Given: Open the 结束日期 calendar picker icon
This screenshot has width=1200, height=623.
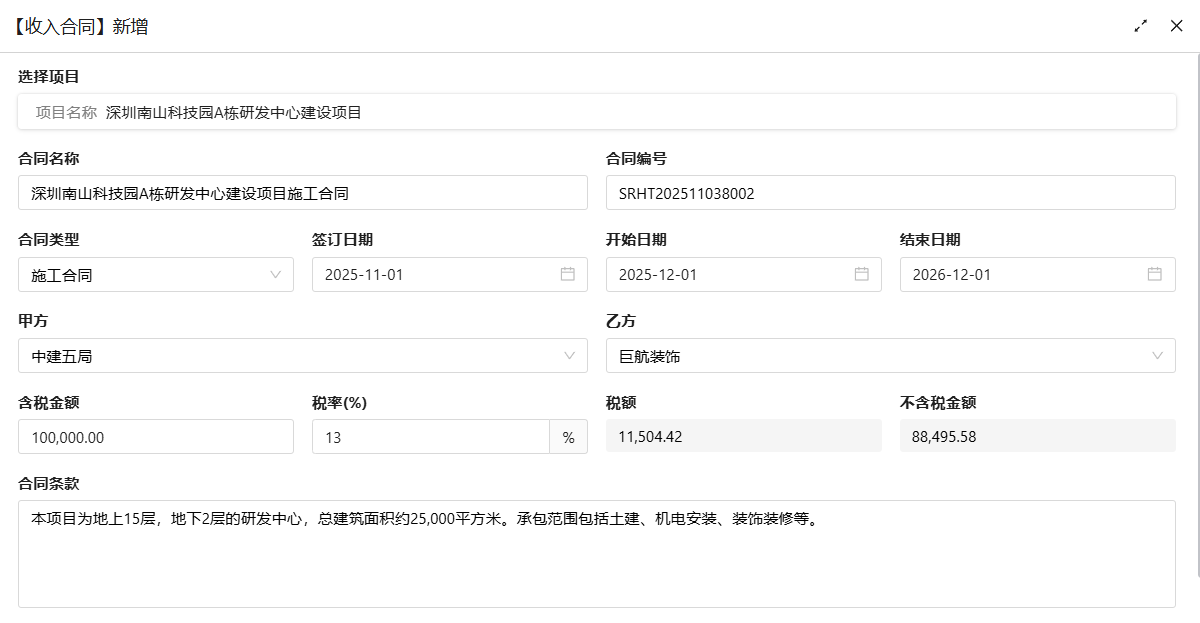Looking at the screenshot, I should [x=1156, y=274].
